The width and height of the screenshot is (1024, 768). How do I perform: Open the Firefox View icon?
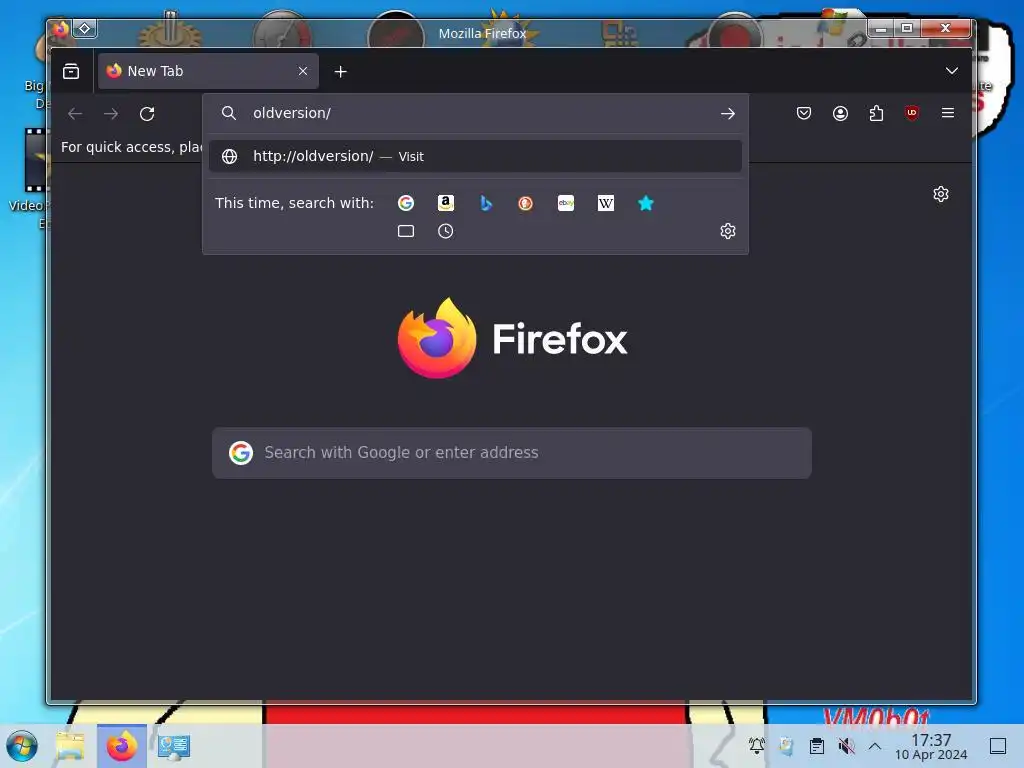pyautogui.click(x=71, y=71)
